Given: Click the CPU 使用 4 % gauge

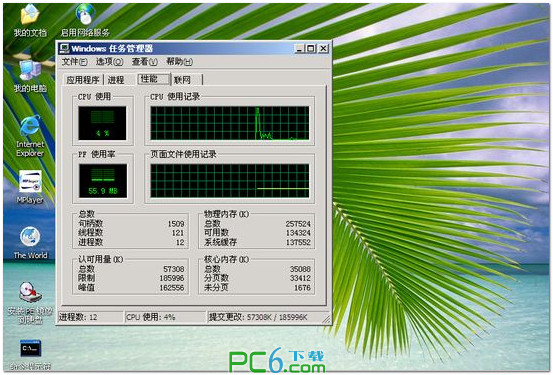Looking at the screenshot, I should (102, 123).
